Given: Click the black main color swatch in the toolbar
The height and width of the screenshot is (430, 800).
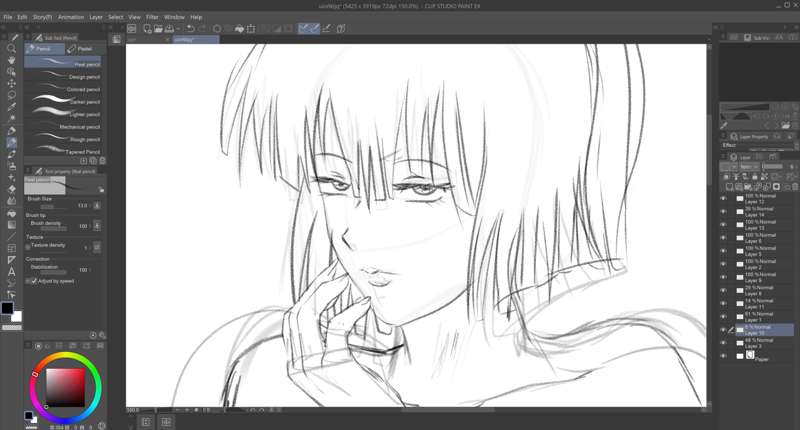Looking at the screenshot, I should (x=7, y=308).
